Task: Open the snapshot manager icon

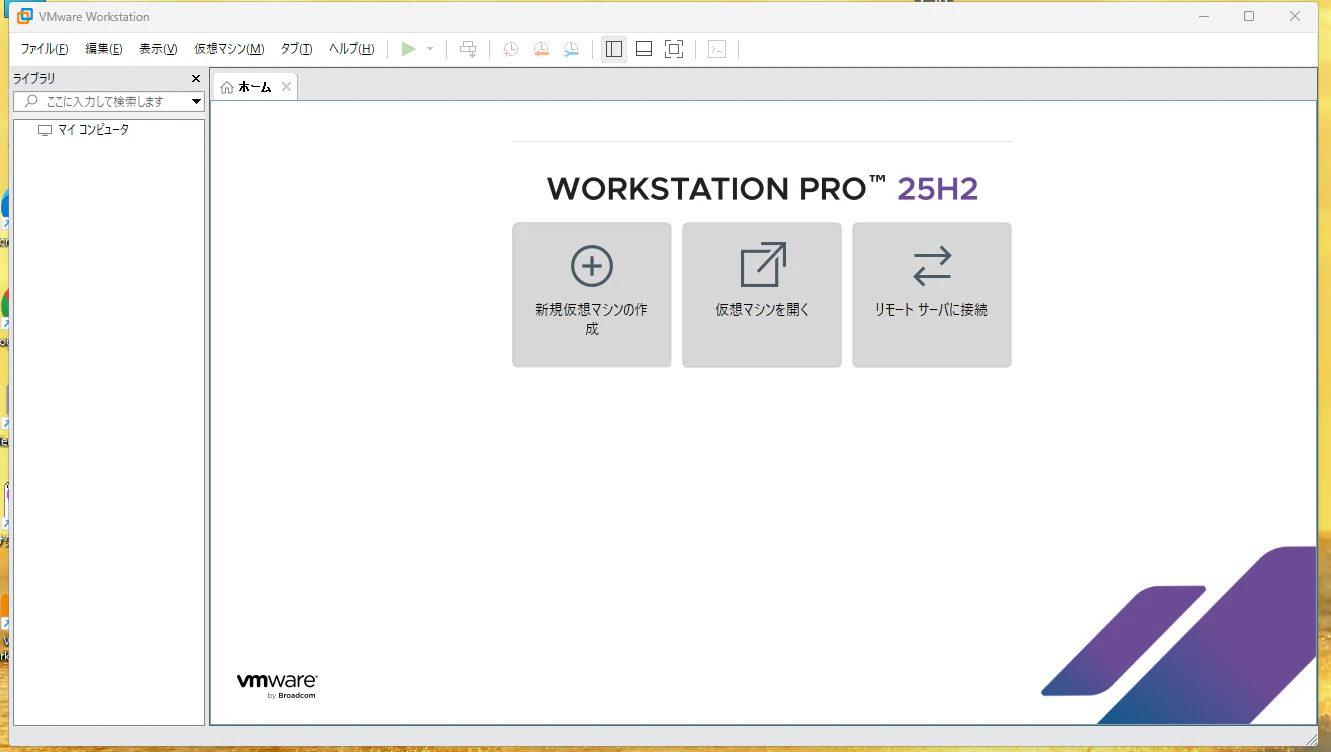Action: tap(571, 49)
